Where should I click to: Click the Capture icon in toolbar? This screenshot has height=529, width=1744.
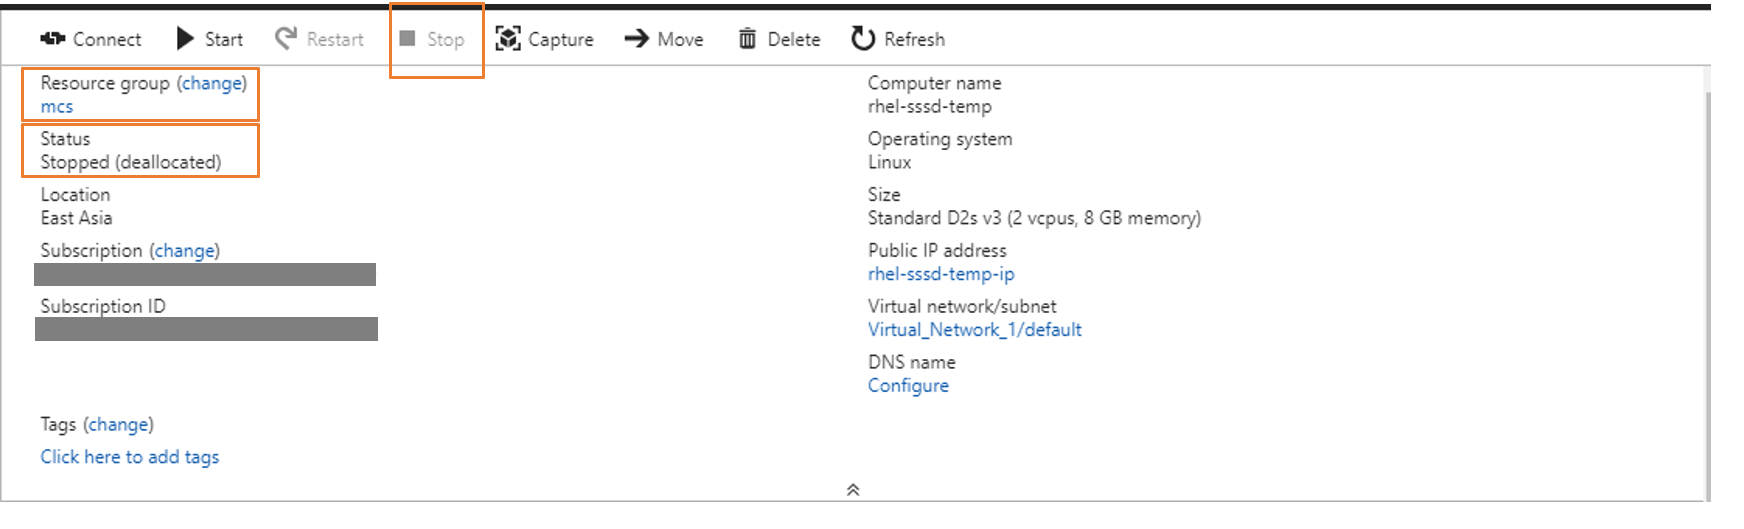508,39
